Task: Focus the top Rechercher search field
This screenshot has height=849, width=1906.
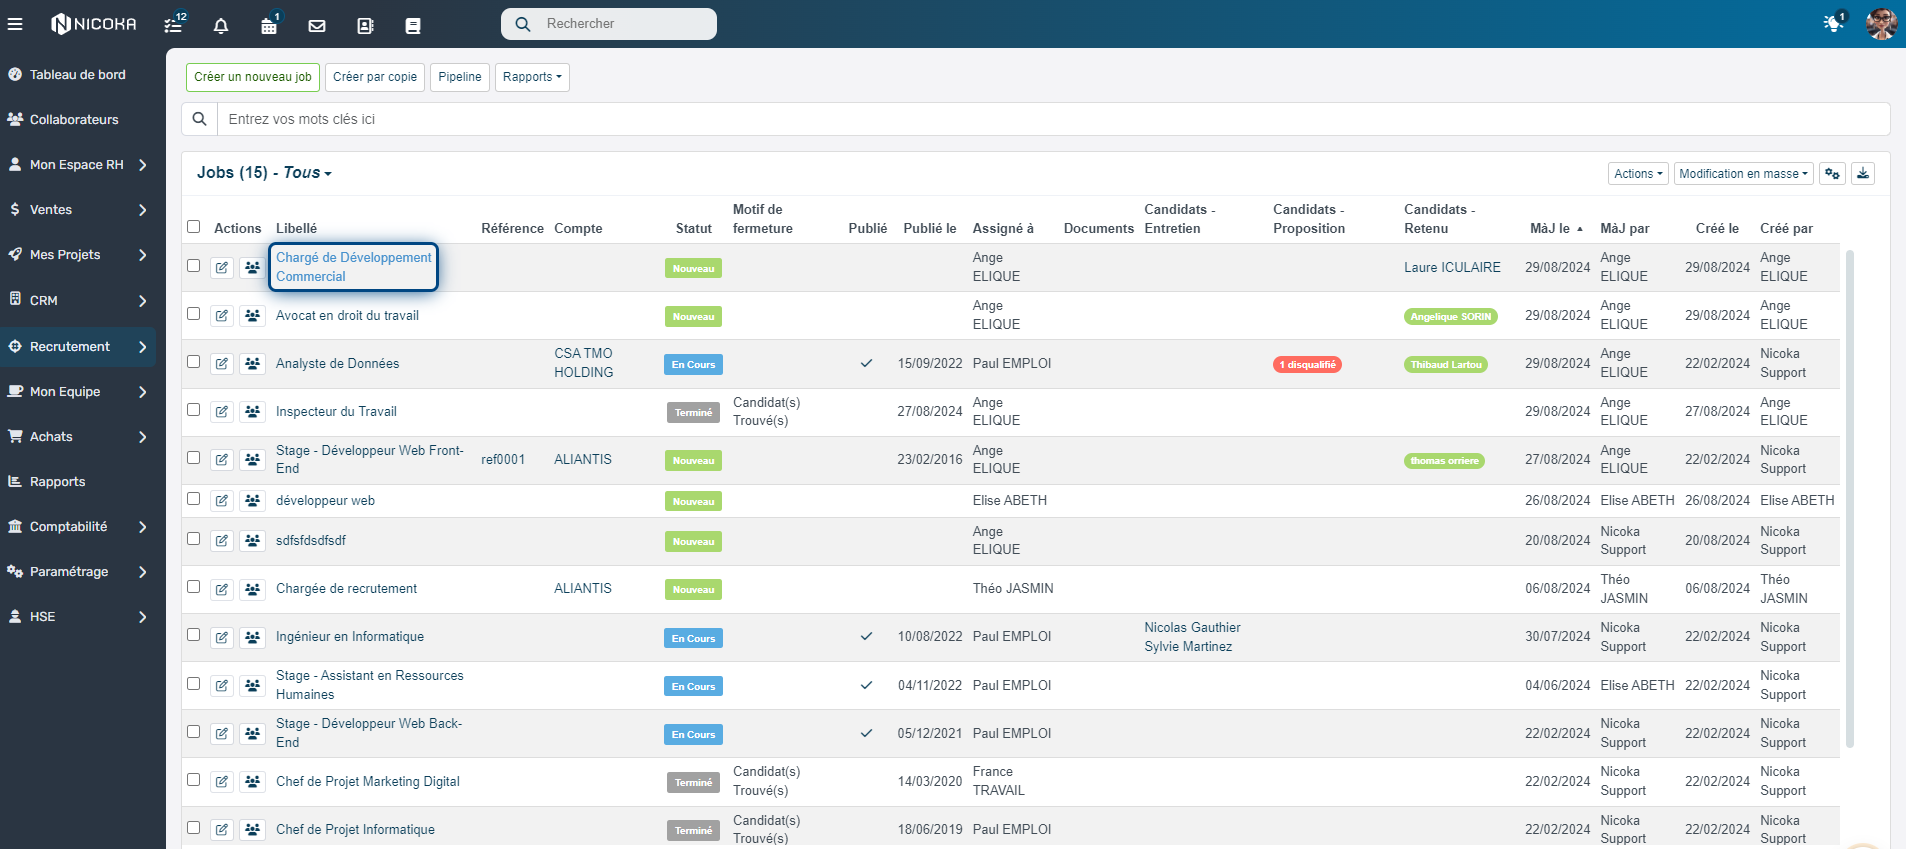Action: (x=609, y=24)
